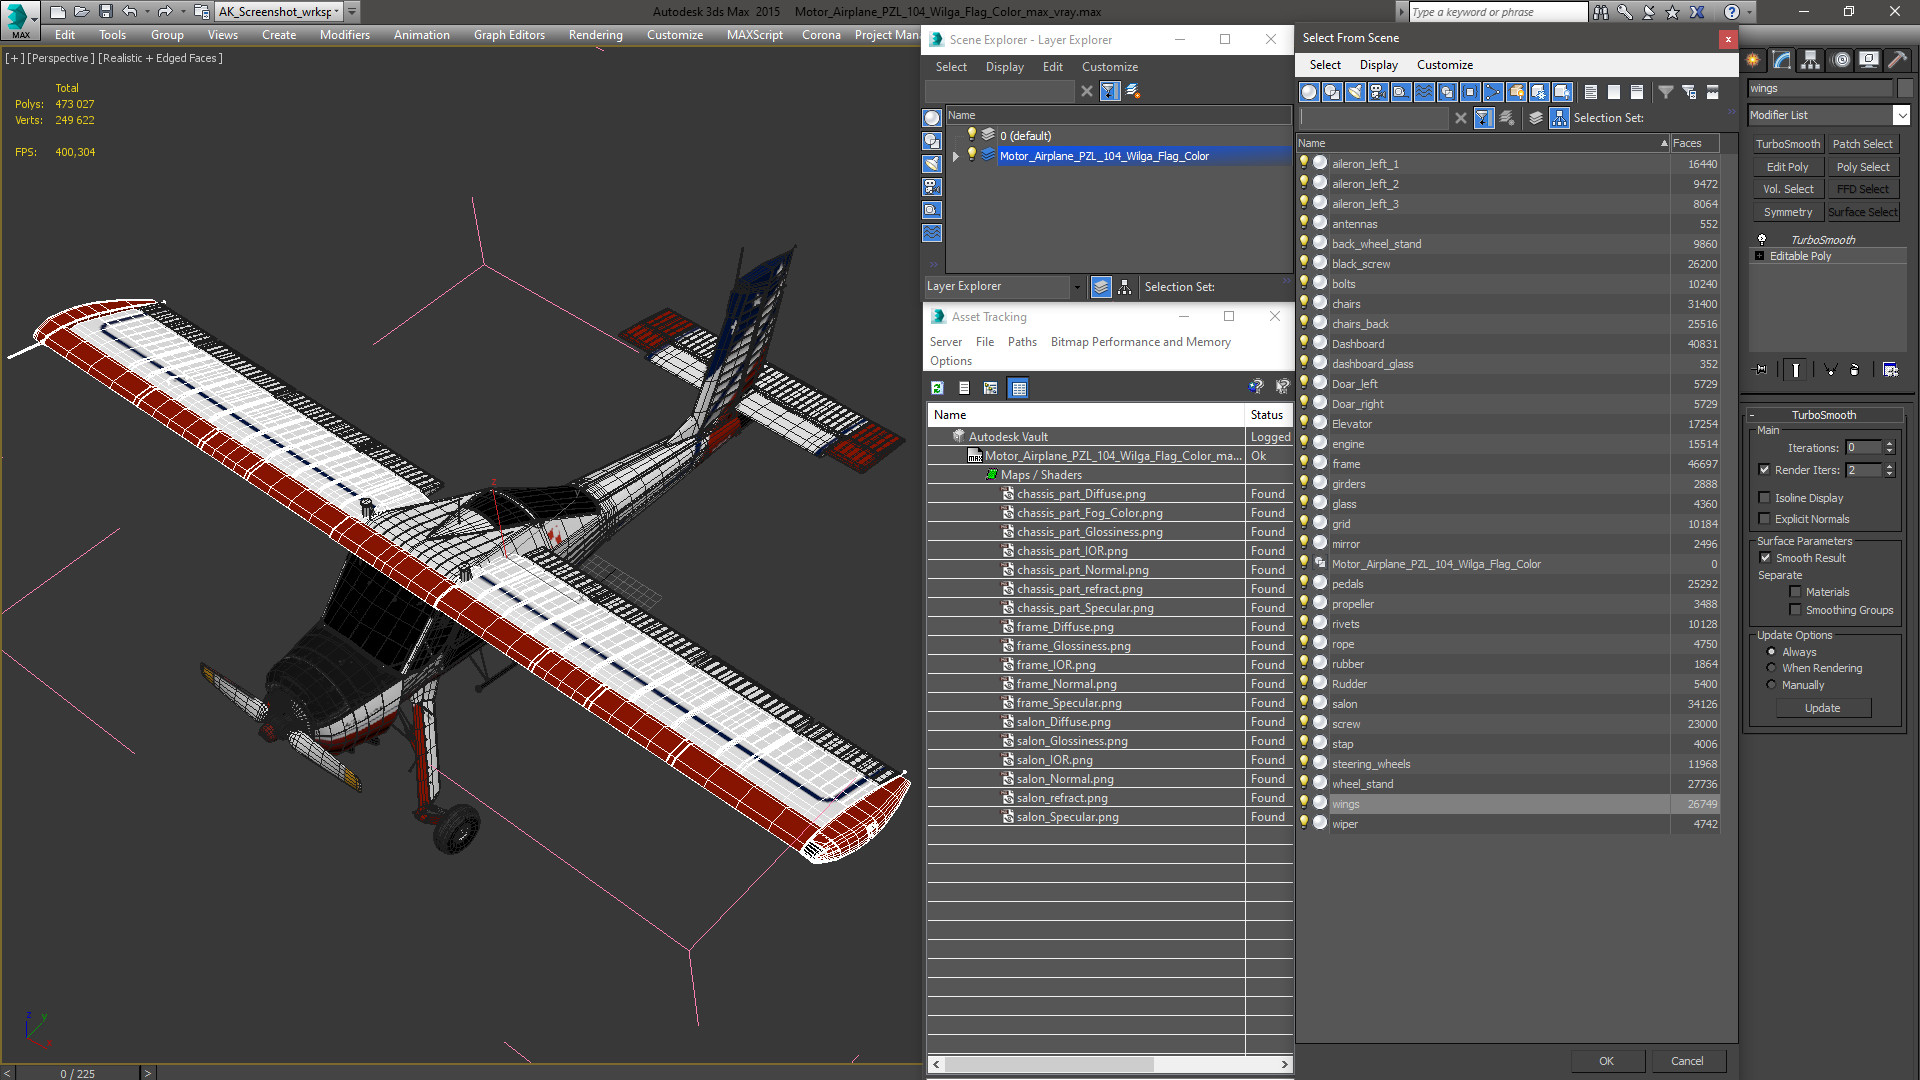Screen dimensions: 1920x1080
Task: Click Render Iters spinner arrows
Action: [1889, 470]
